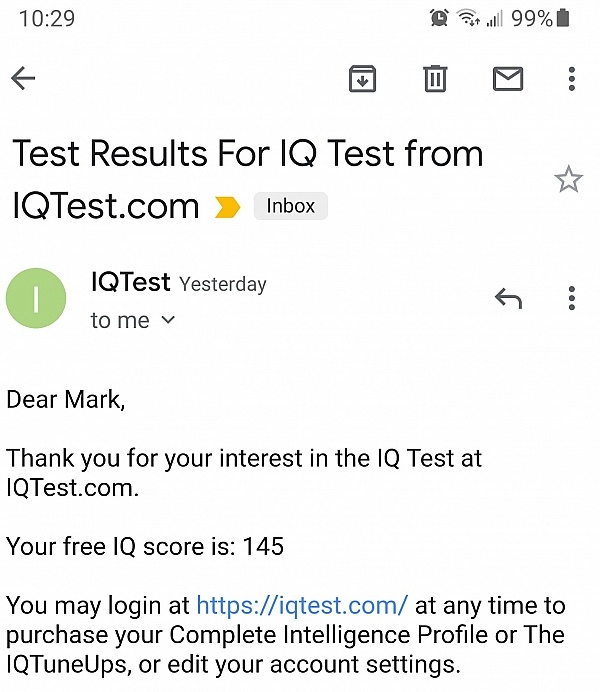Mark email as unread

(508, 79)
